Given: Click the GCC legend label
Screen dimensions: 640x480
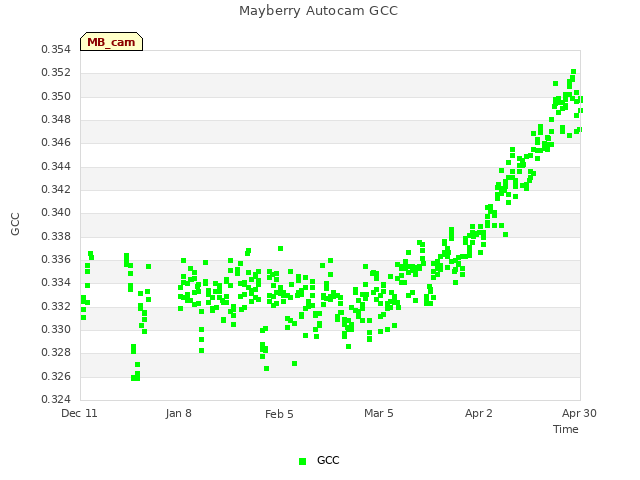Looking at the screenshot, I should [x=328, y=460].
